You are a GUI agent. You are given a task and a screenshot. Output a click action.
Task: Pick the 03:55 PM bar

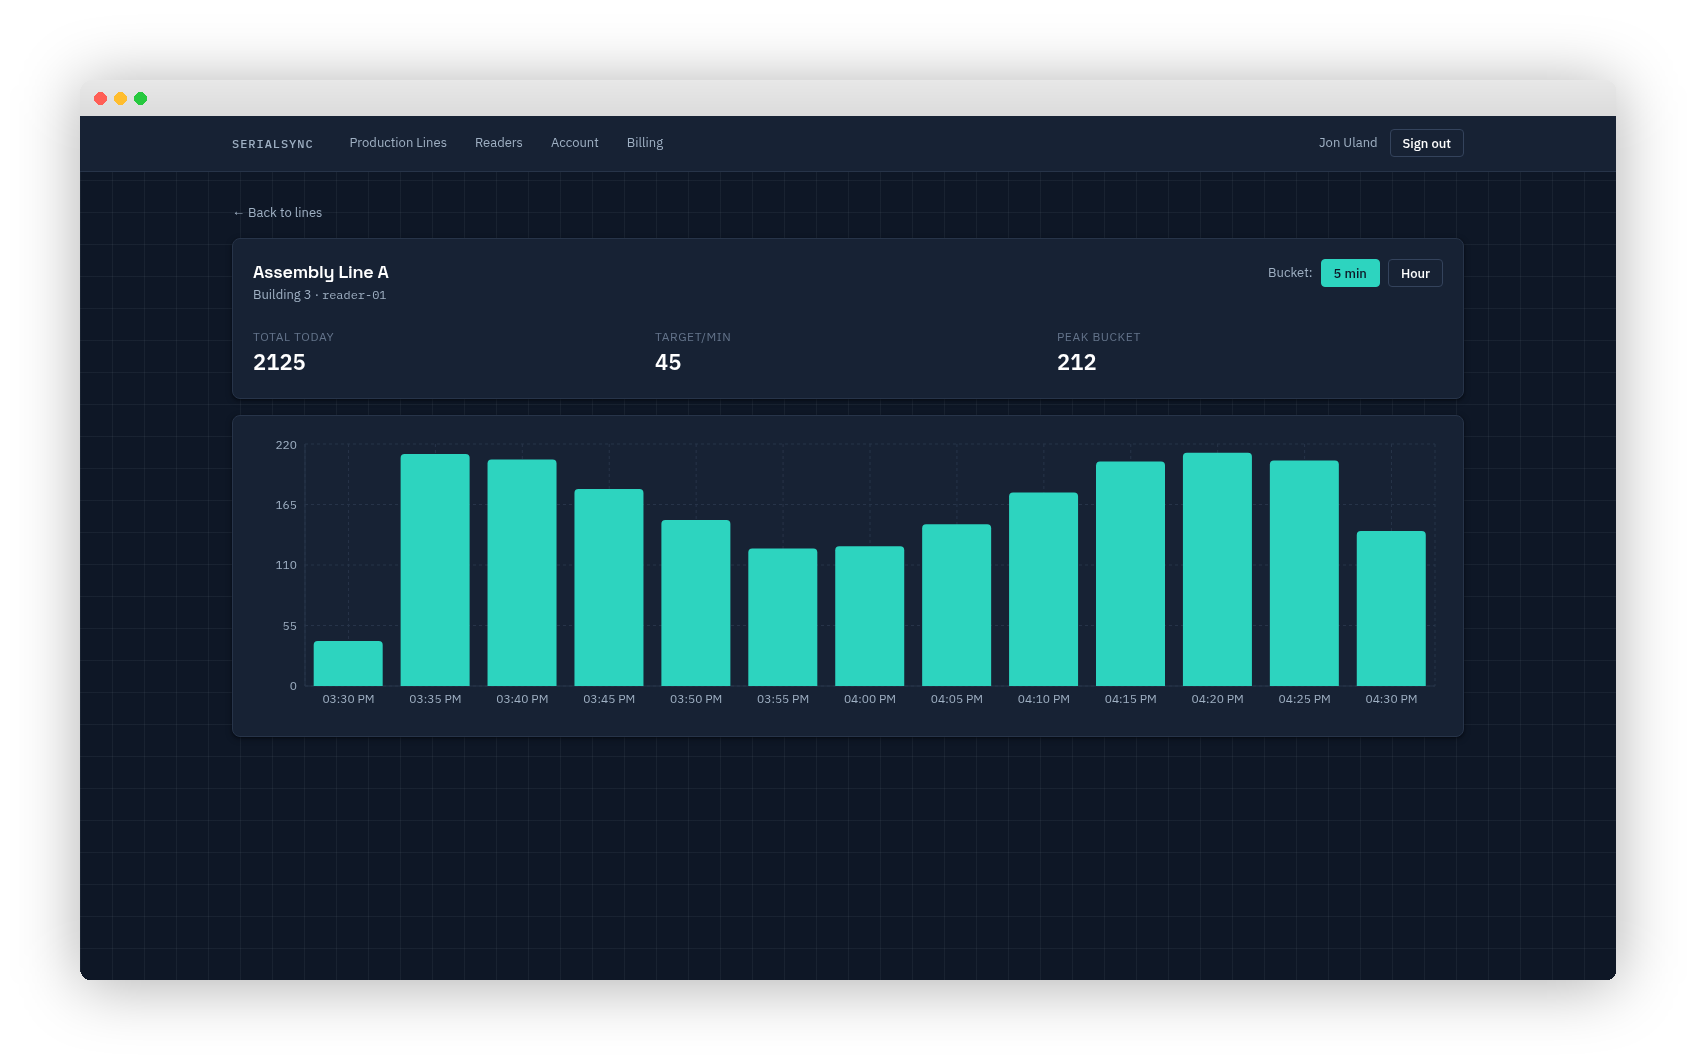click(x=783, y=617)
